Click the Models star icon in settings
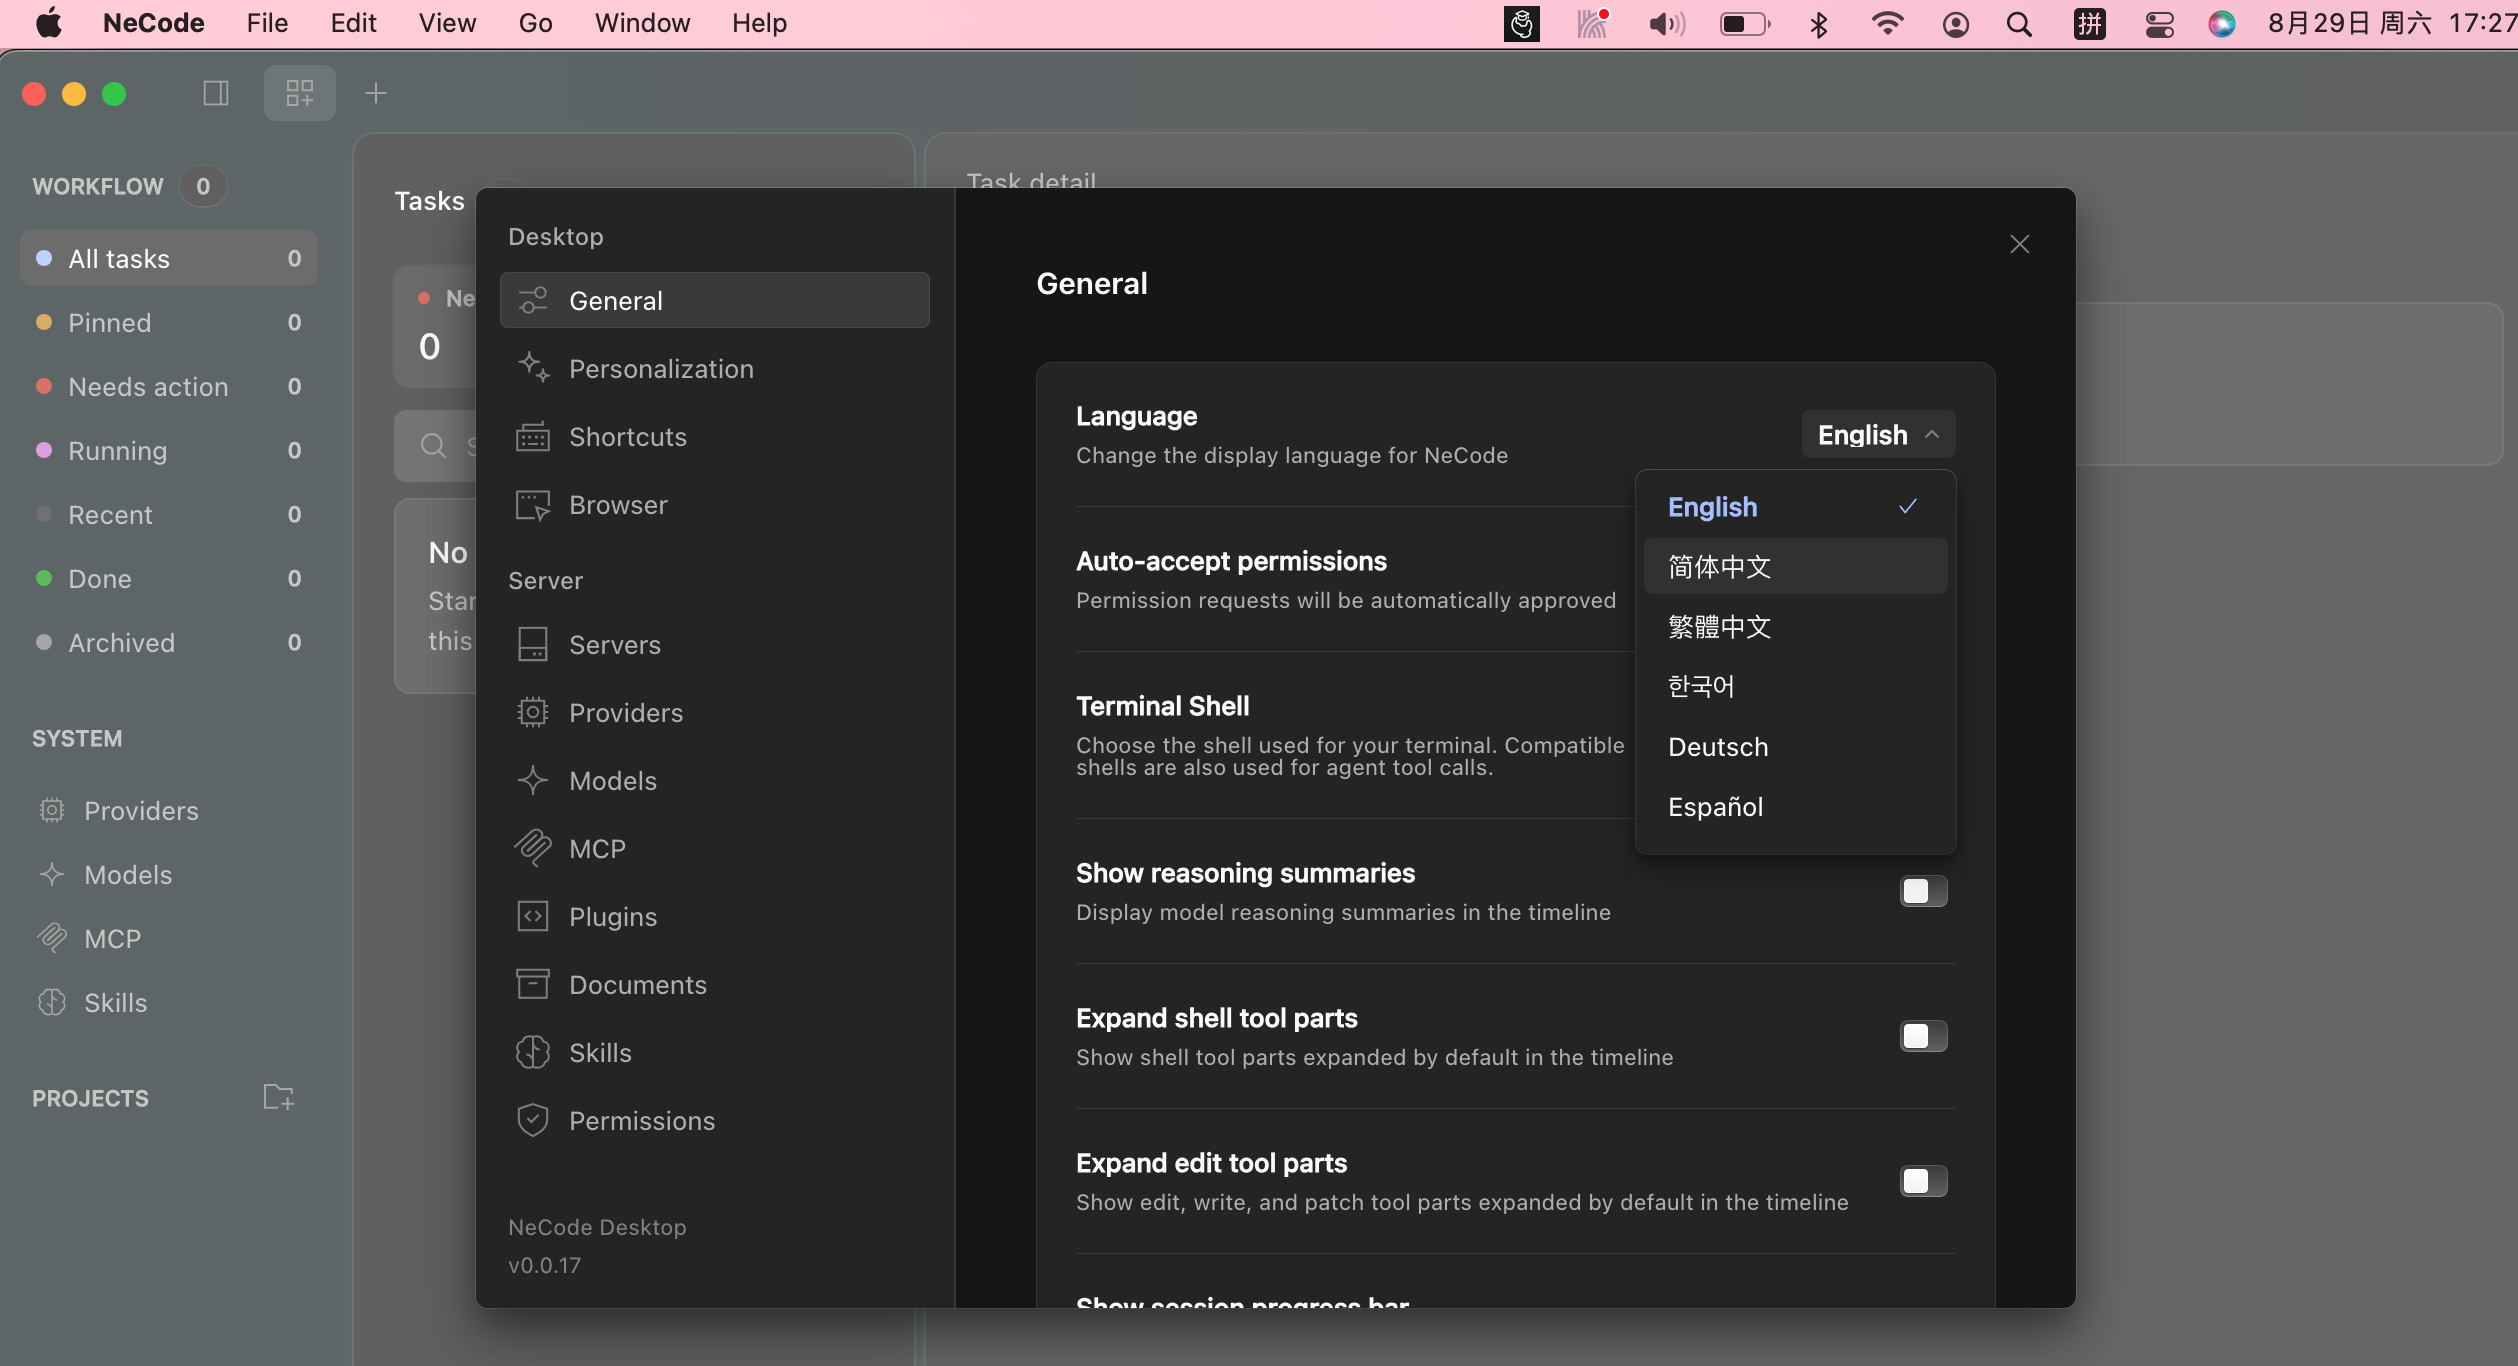 point(533,780)
